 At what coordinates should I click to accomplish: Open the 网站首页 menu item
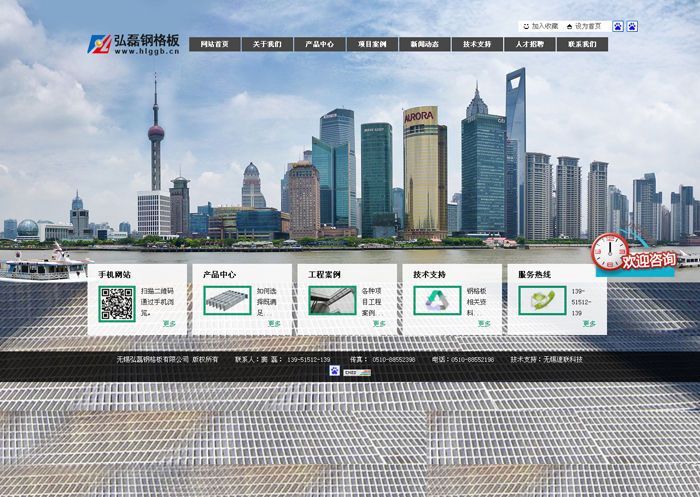click(x=214, y=44)
